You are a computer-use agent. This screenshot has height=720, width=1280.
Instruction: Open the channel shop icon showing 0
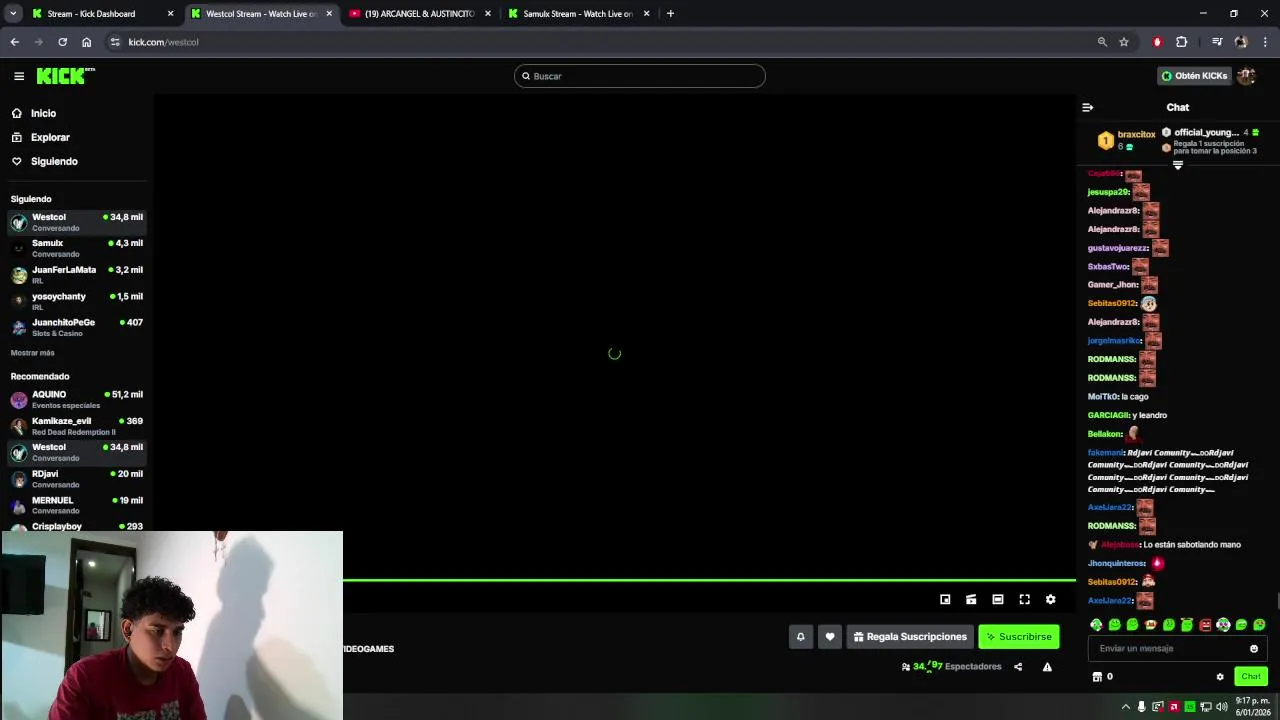click(x=1102, y=677)
